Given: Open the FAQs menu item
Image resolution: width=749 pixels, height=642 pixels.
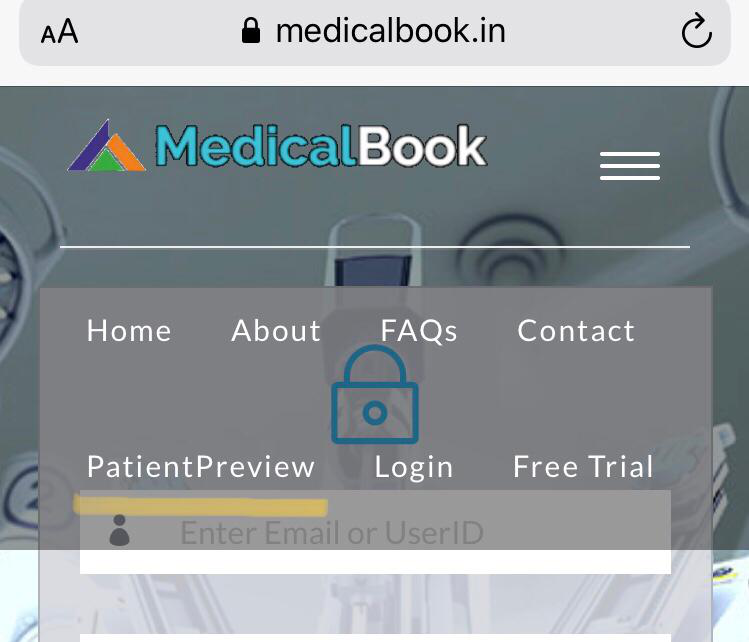Looking at the screenshot, I should (419, 331).
